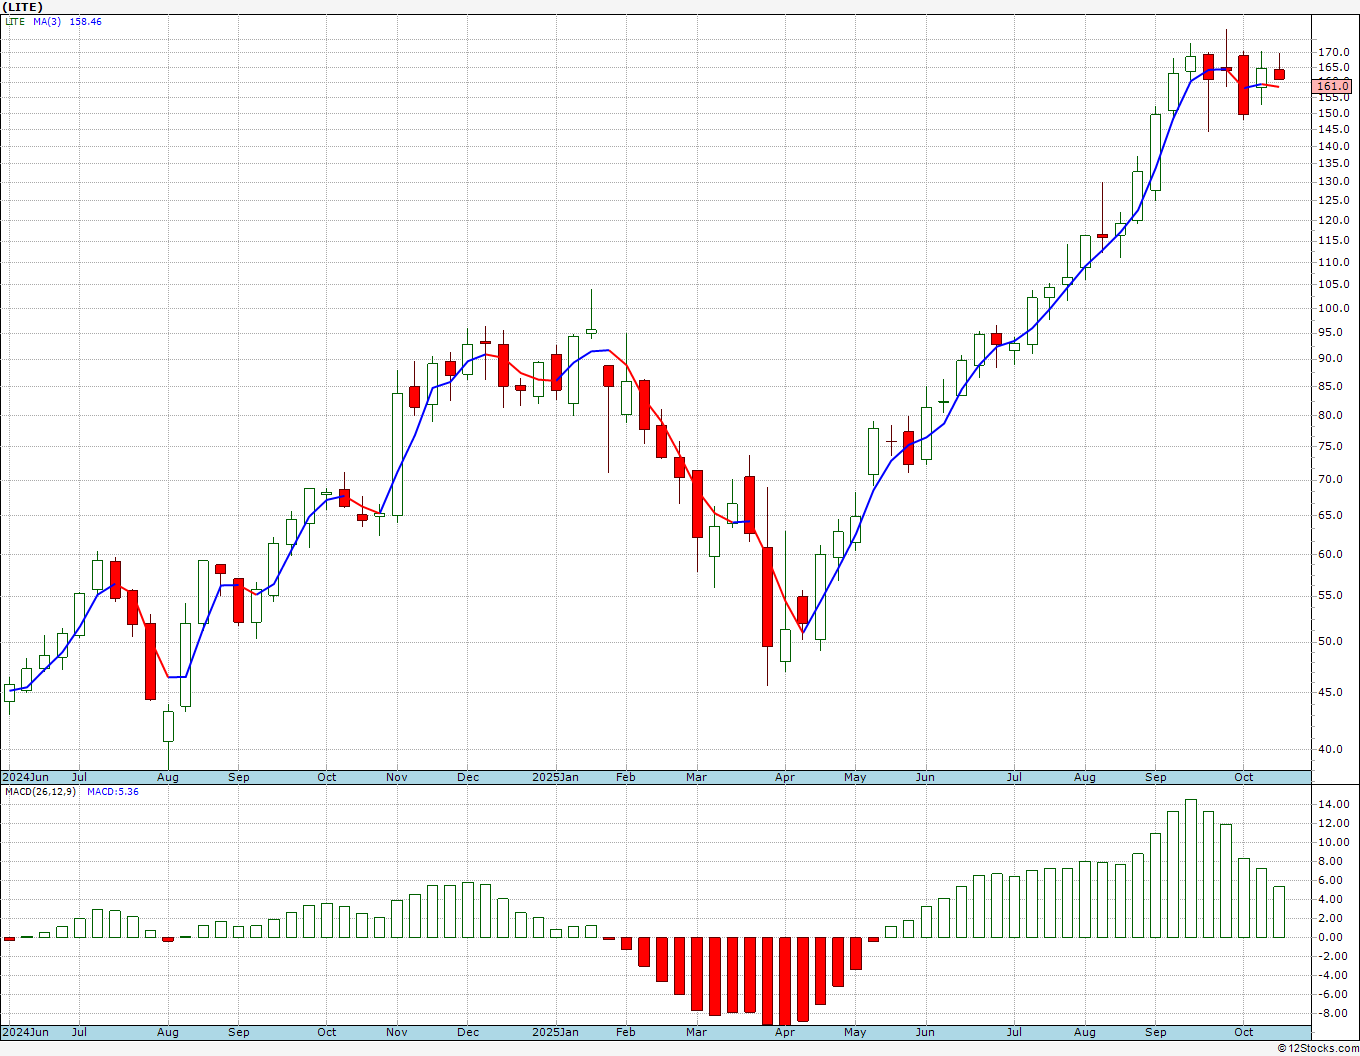The width and height of the screenshot is (1360, 1056).
Task: Click the 130.0 price axis label
Action: [x=1333, y=182]
